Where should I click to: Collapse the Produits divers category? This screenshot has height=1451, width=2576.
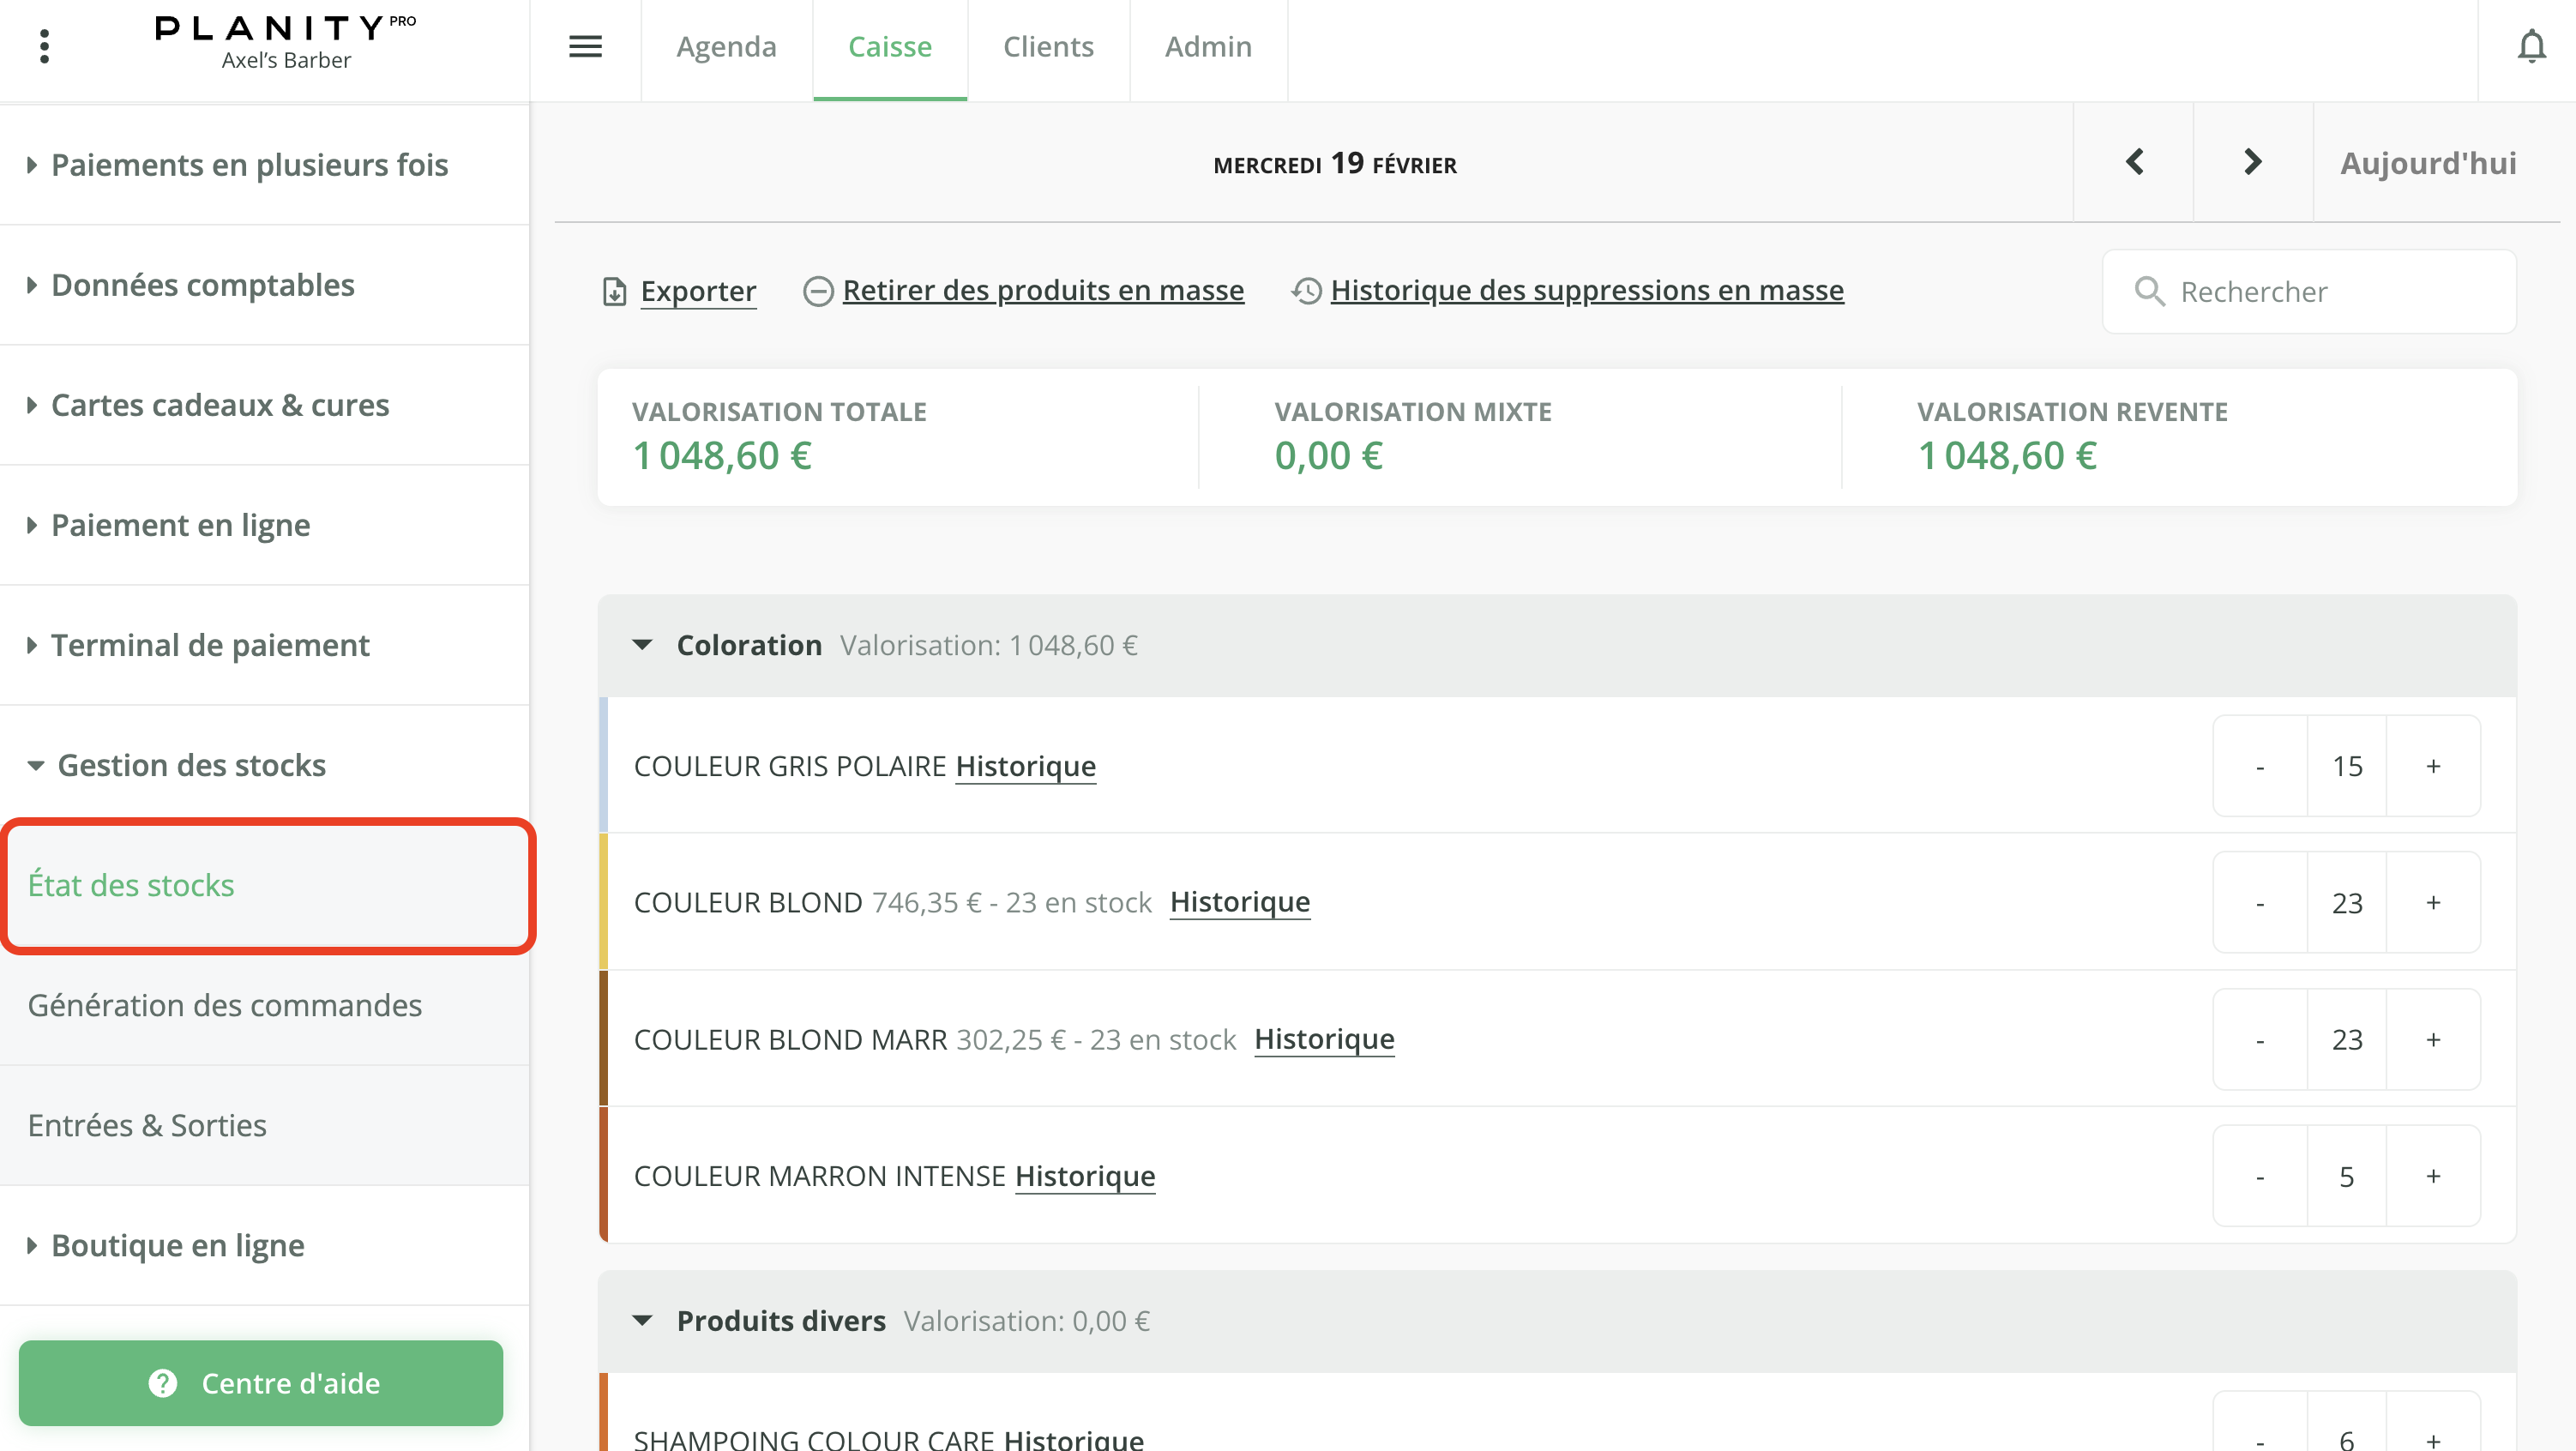[643, 1321]
